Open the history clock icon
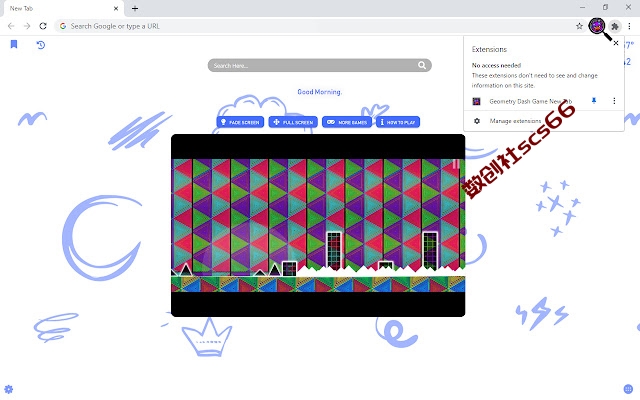Screen dimensions: 640x400 pyautogui.click(x=40, y=44)
